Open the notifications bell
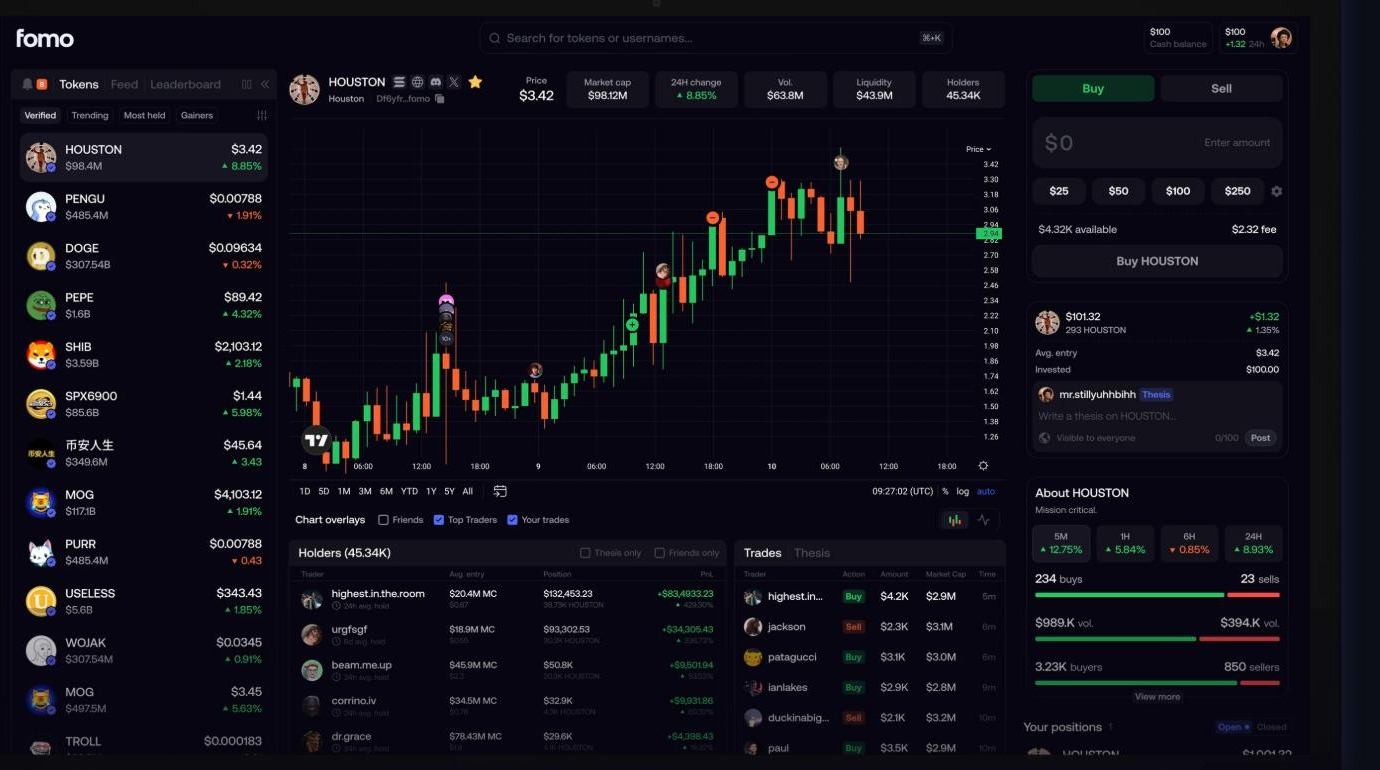 pyautogui.click(x=28, y=84)
